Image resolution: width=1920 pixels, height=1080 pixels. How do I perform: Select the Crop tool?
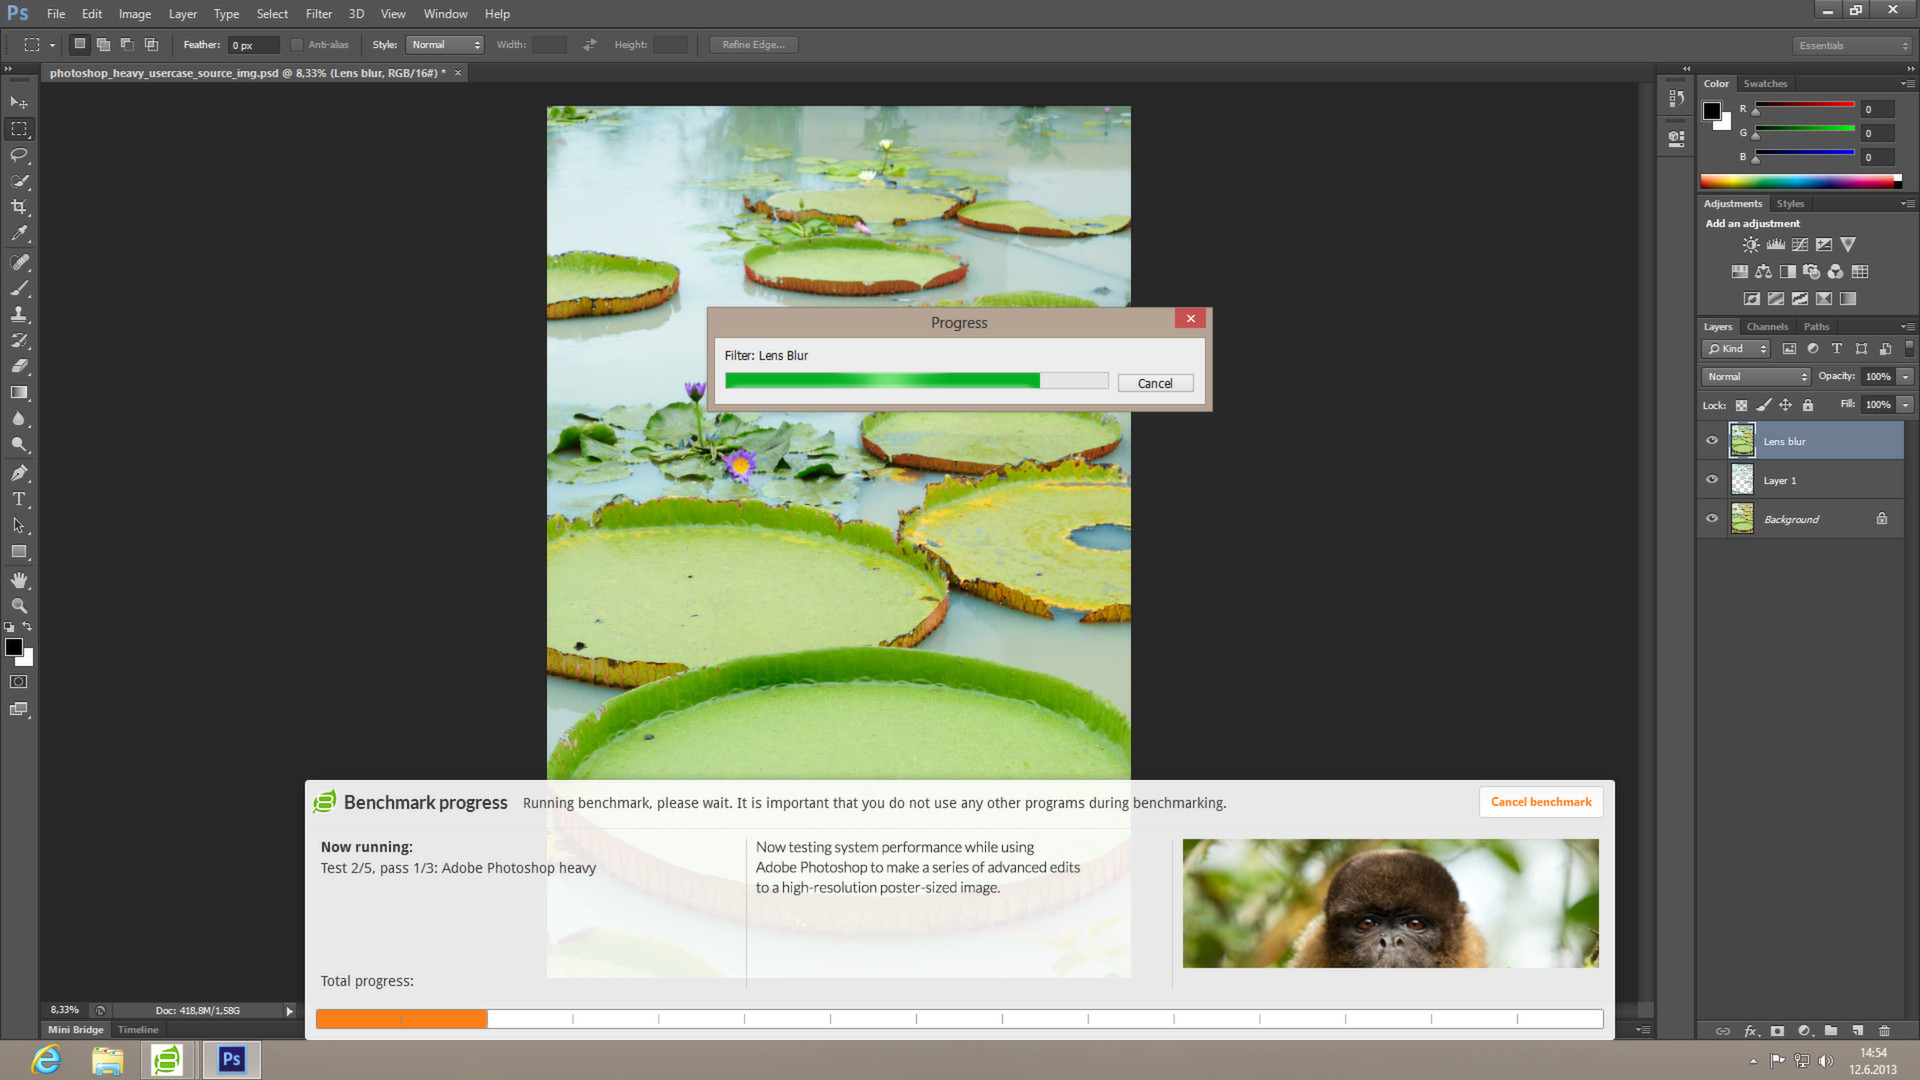19,207
